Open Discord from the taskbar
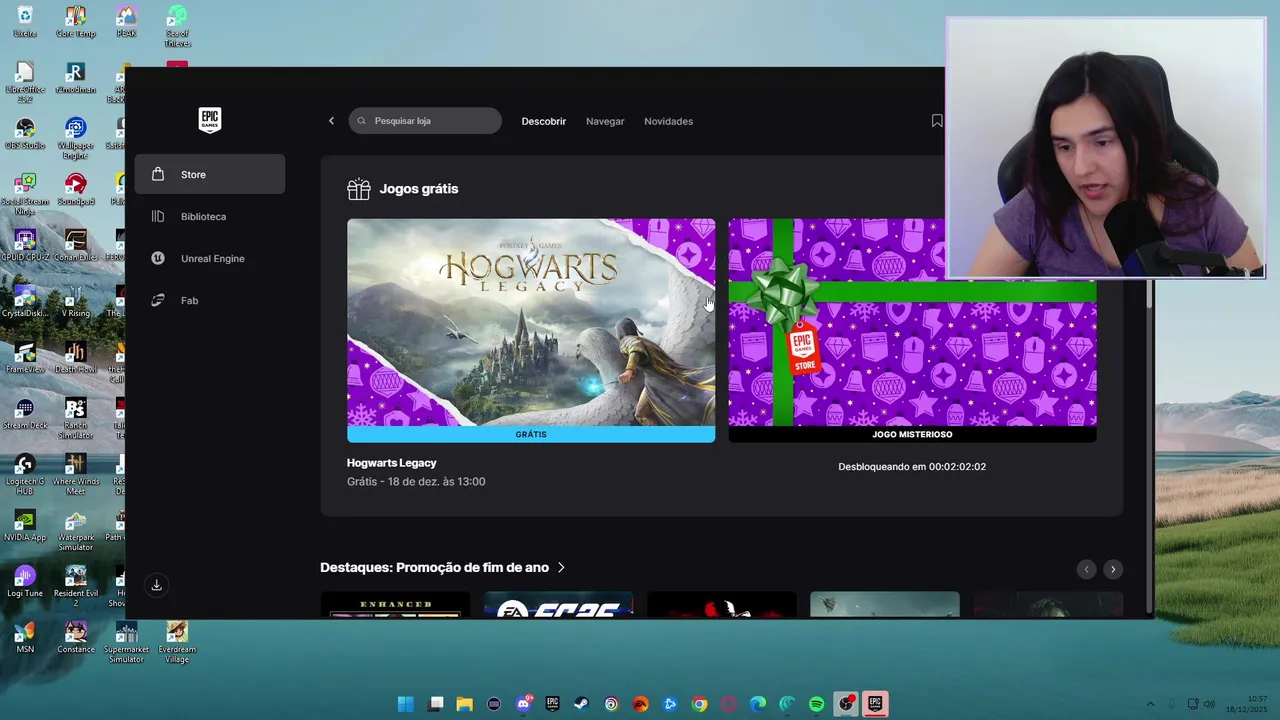The width and height of the screenshot is (1280, 720). [523, 704]
